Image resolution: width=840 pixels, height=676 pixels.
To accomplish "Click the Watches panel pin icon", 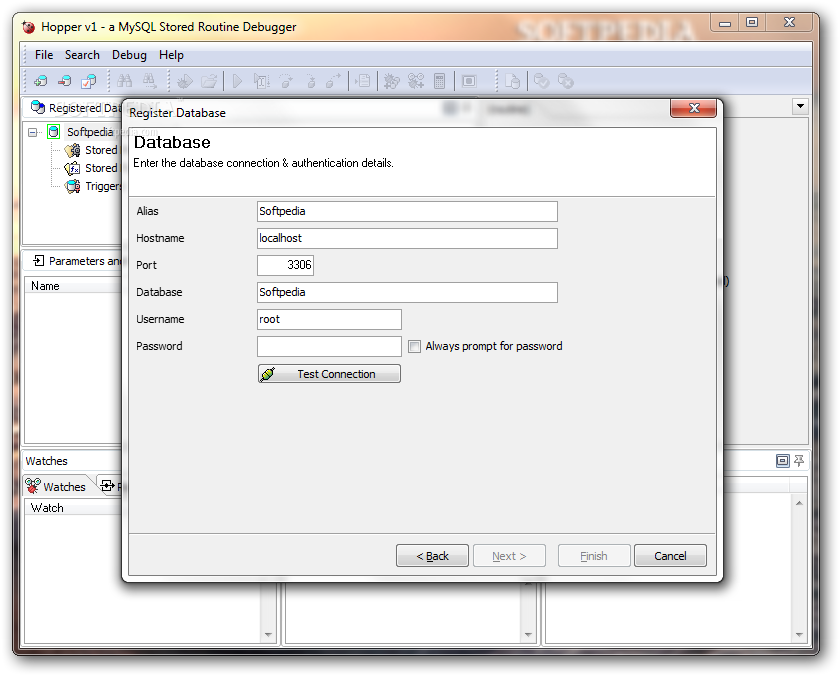I will (x=799, y=461).
